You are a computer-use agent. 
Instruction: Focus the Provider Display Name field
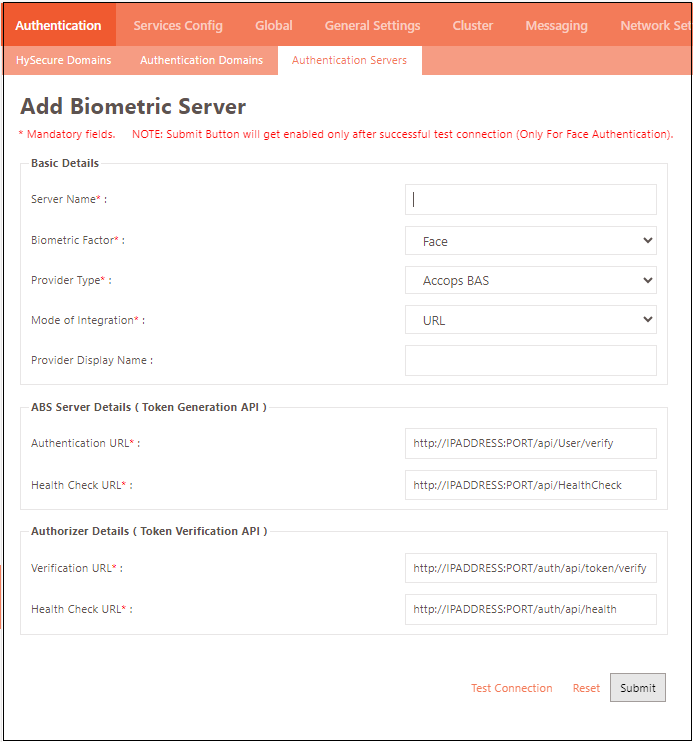[530, 360]
